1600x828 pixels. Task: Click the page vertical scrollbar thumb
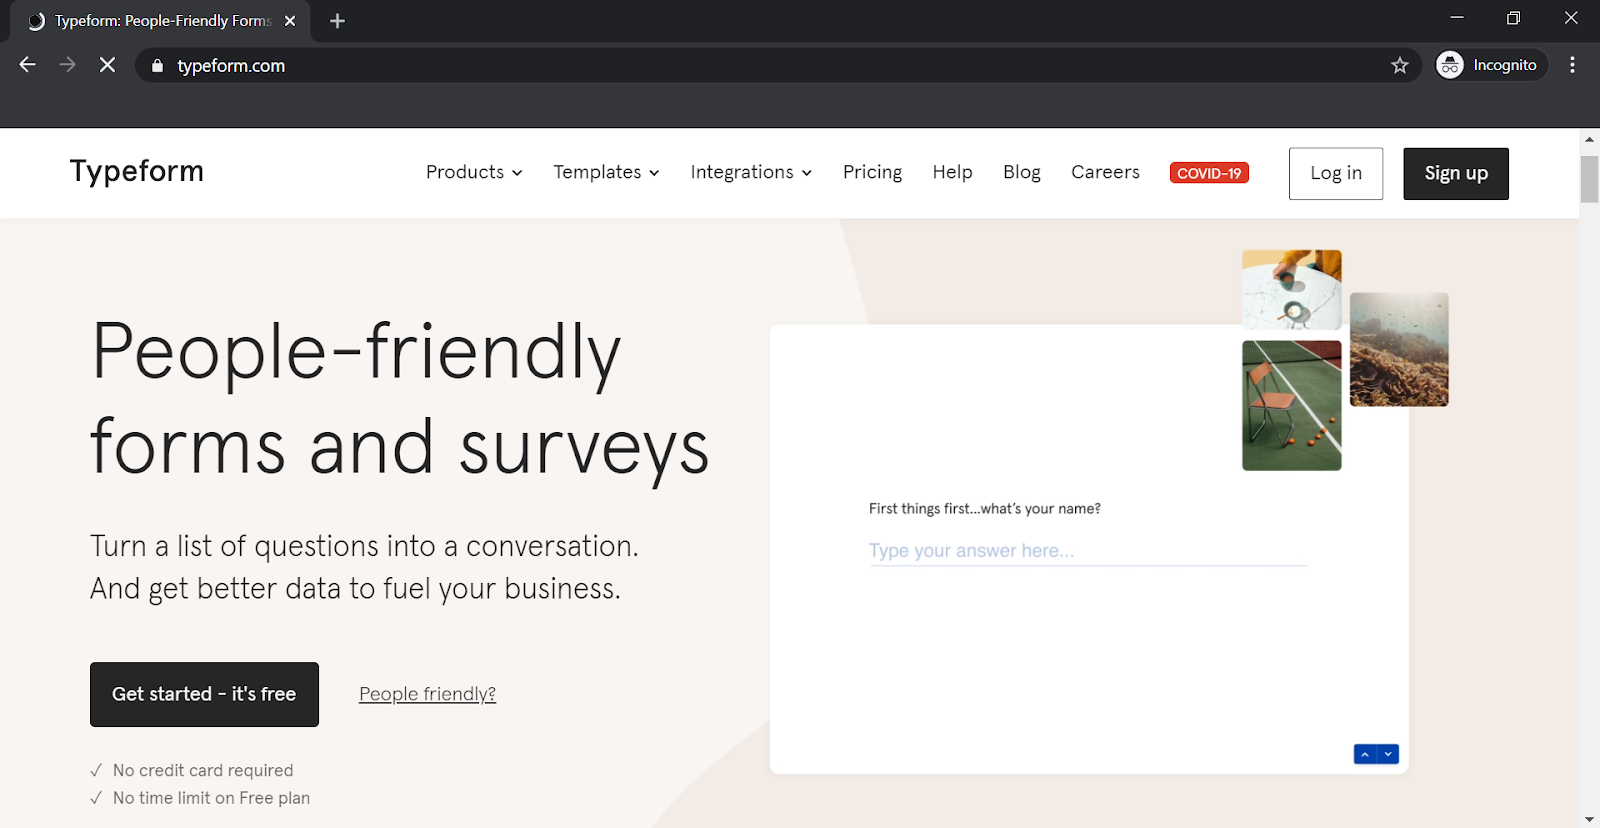click(x=1589, y=179)
